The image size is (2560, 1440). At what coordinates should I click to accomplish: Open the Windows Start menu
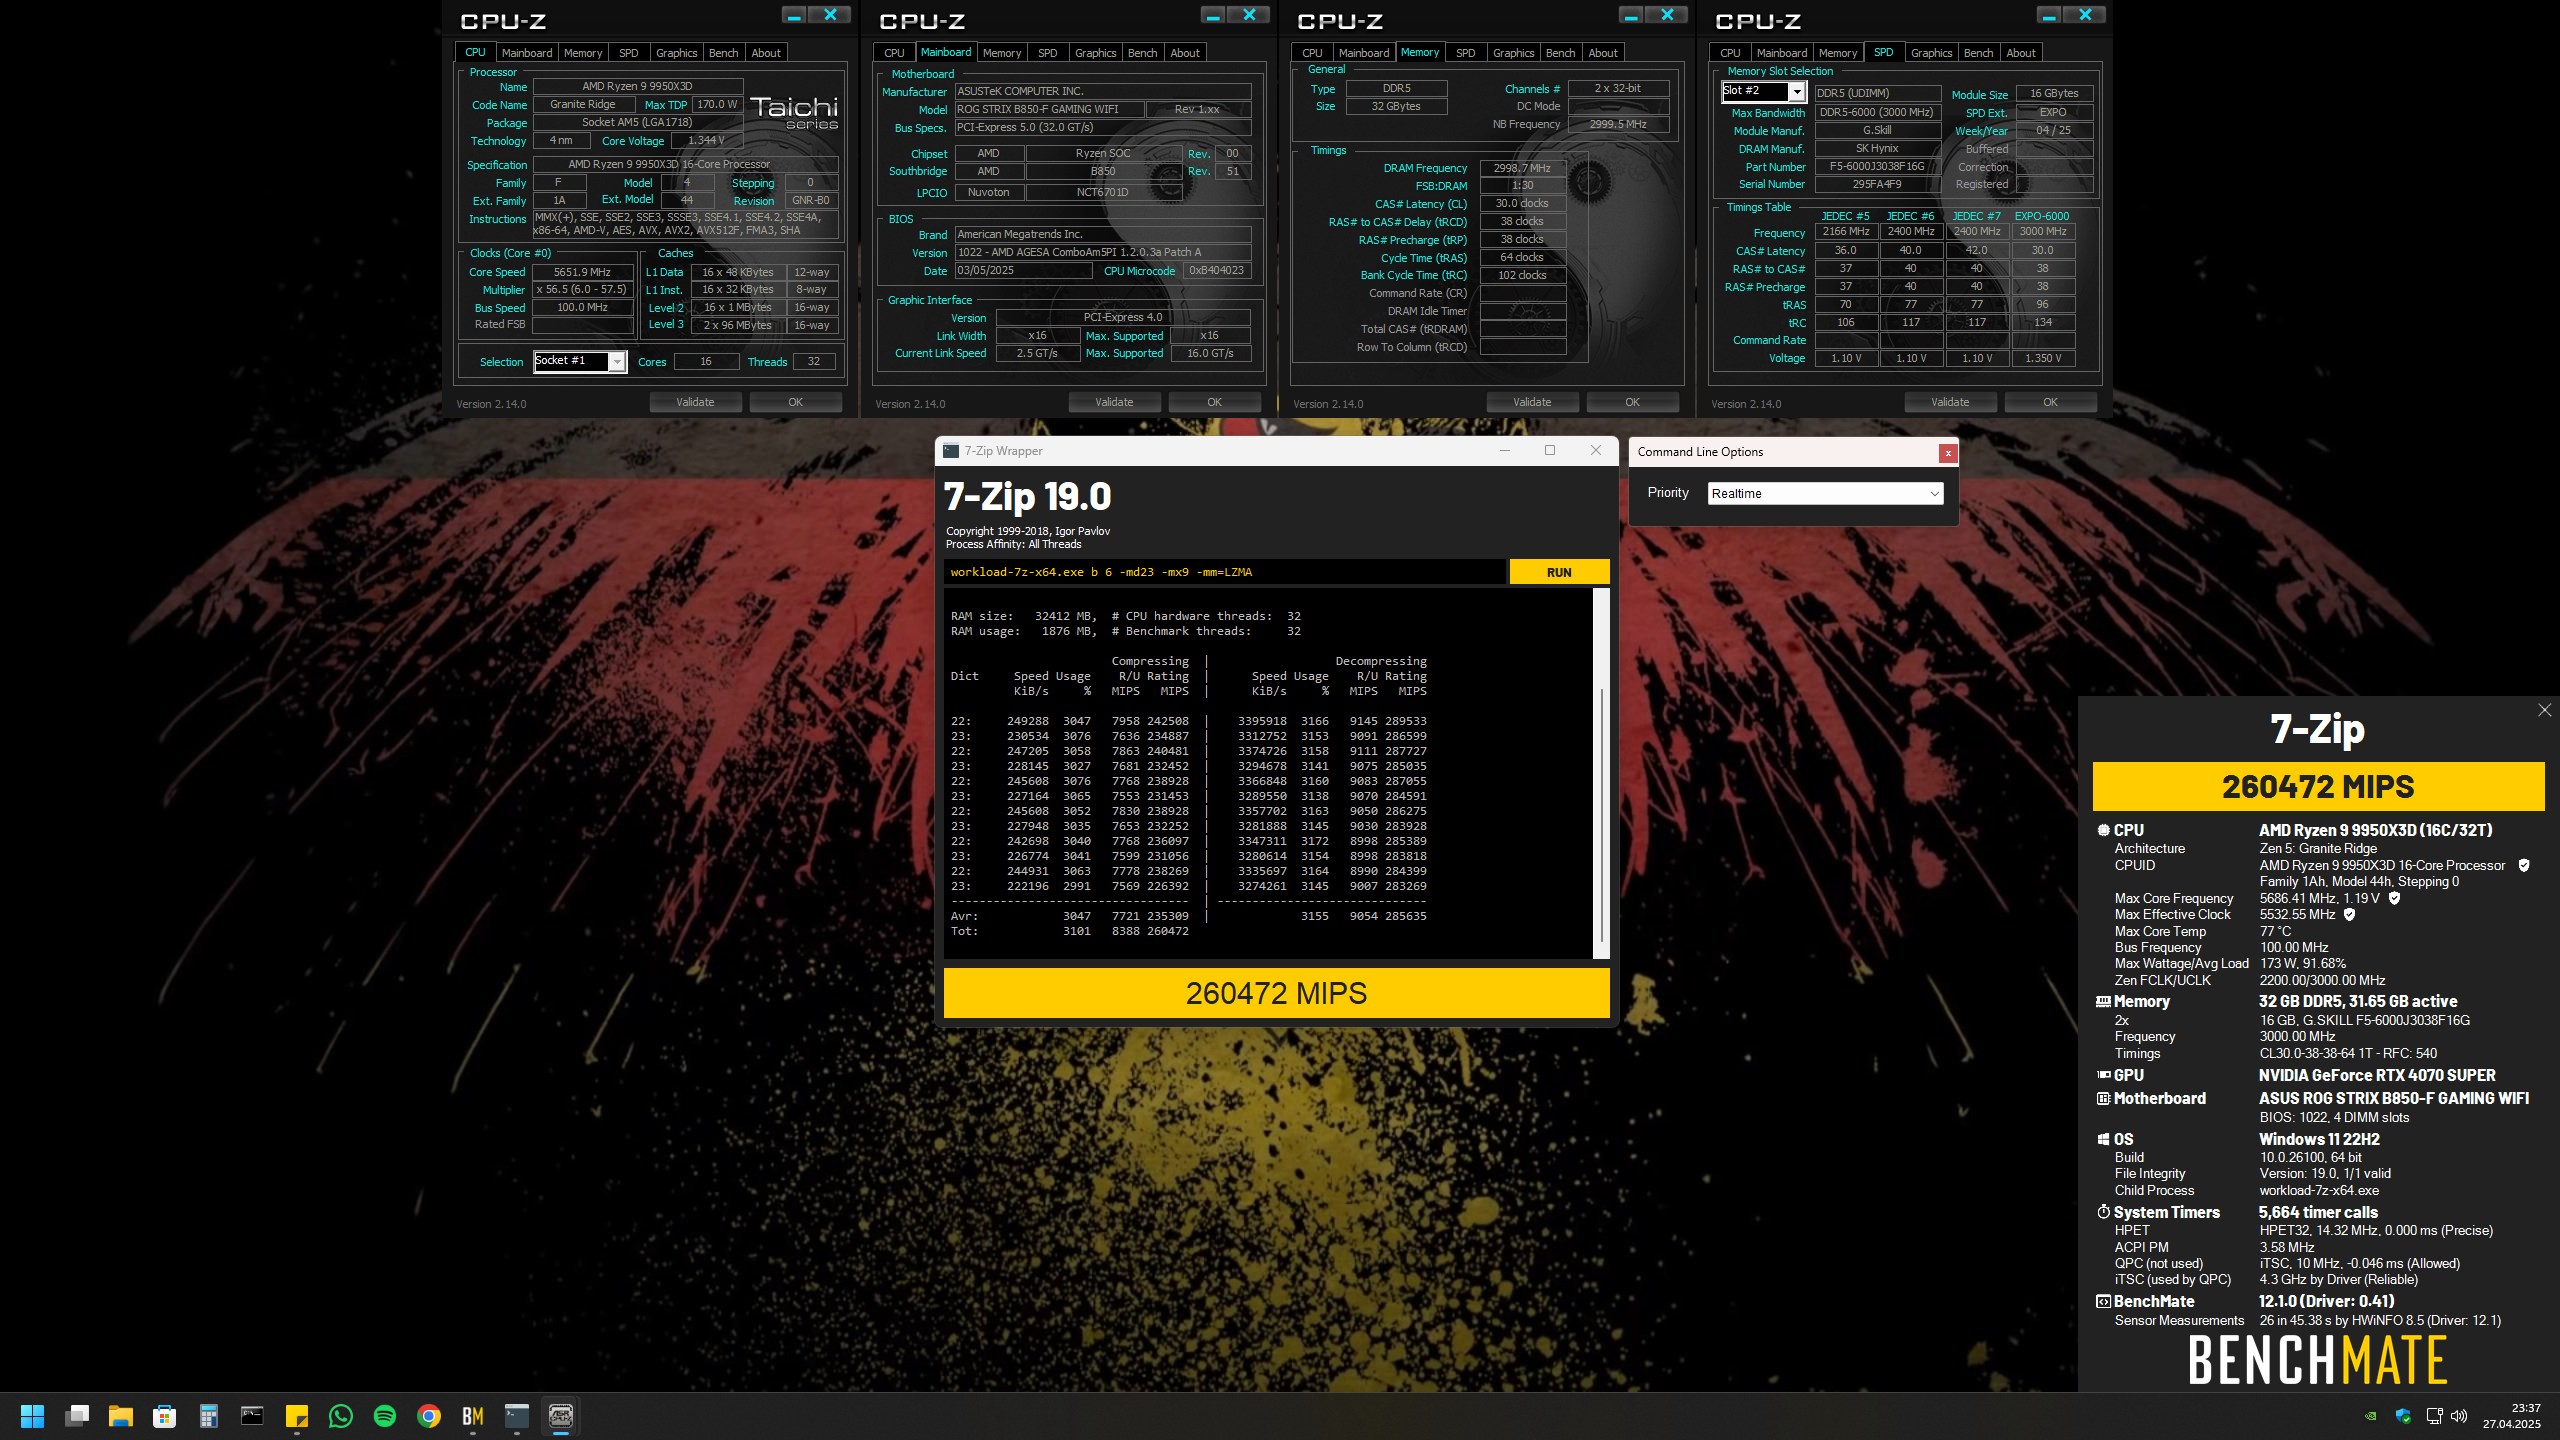[32, 1416]
